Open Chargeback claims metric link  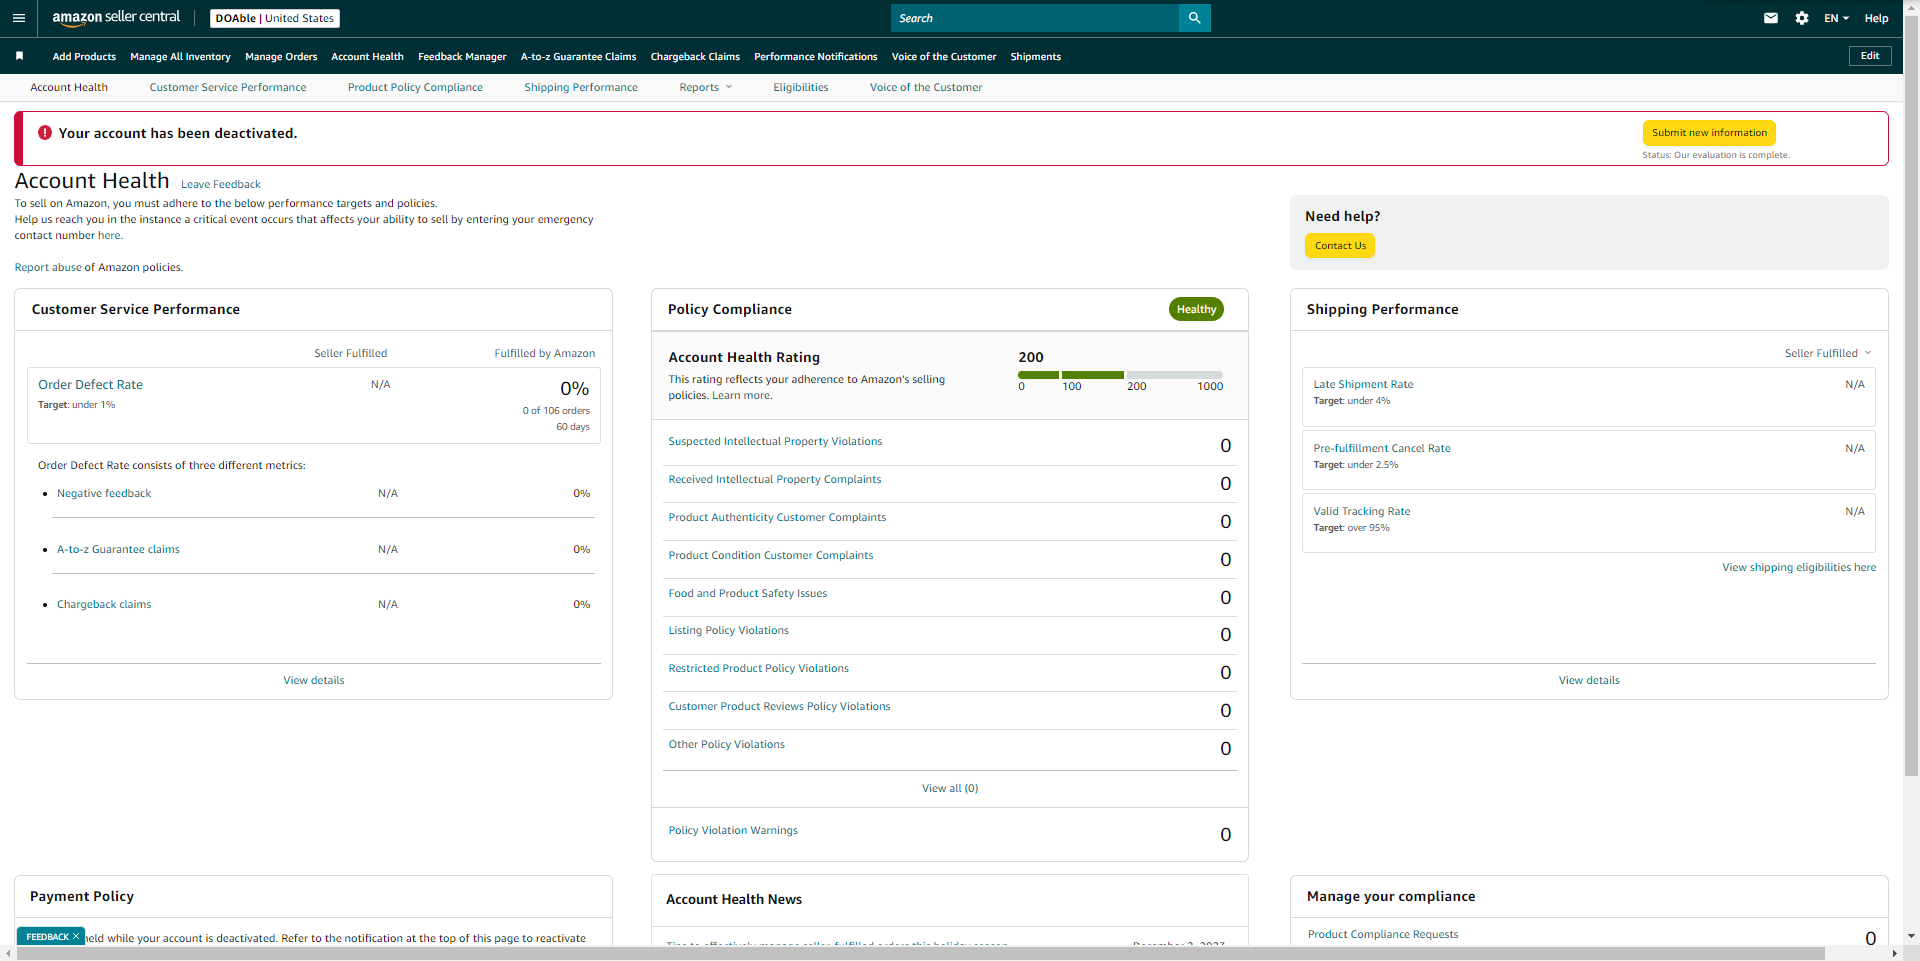point(104,604)
